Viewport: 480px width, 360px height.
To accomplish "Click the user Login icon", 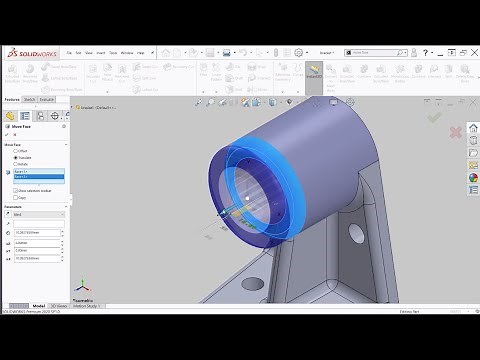I will click(414, 53).
